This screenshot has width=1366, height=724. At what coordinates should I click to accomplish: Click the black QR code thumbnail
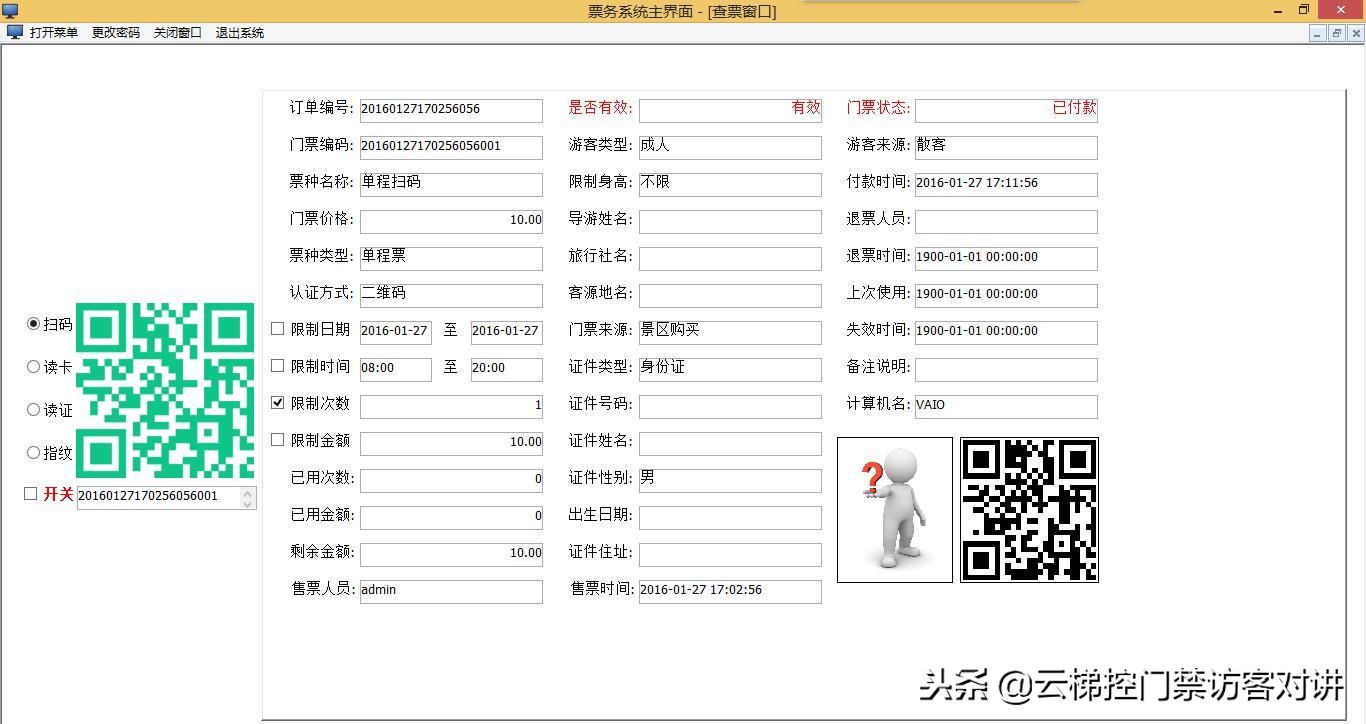tap(1029, 510)
